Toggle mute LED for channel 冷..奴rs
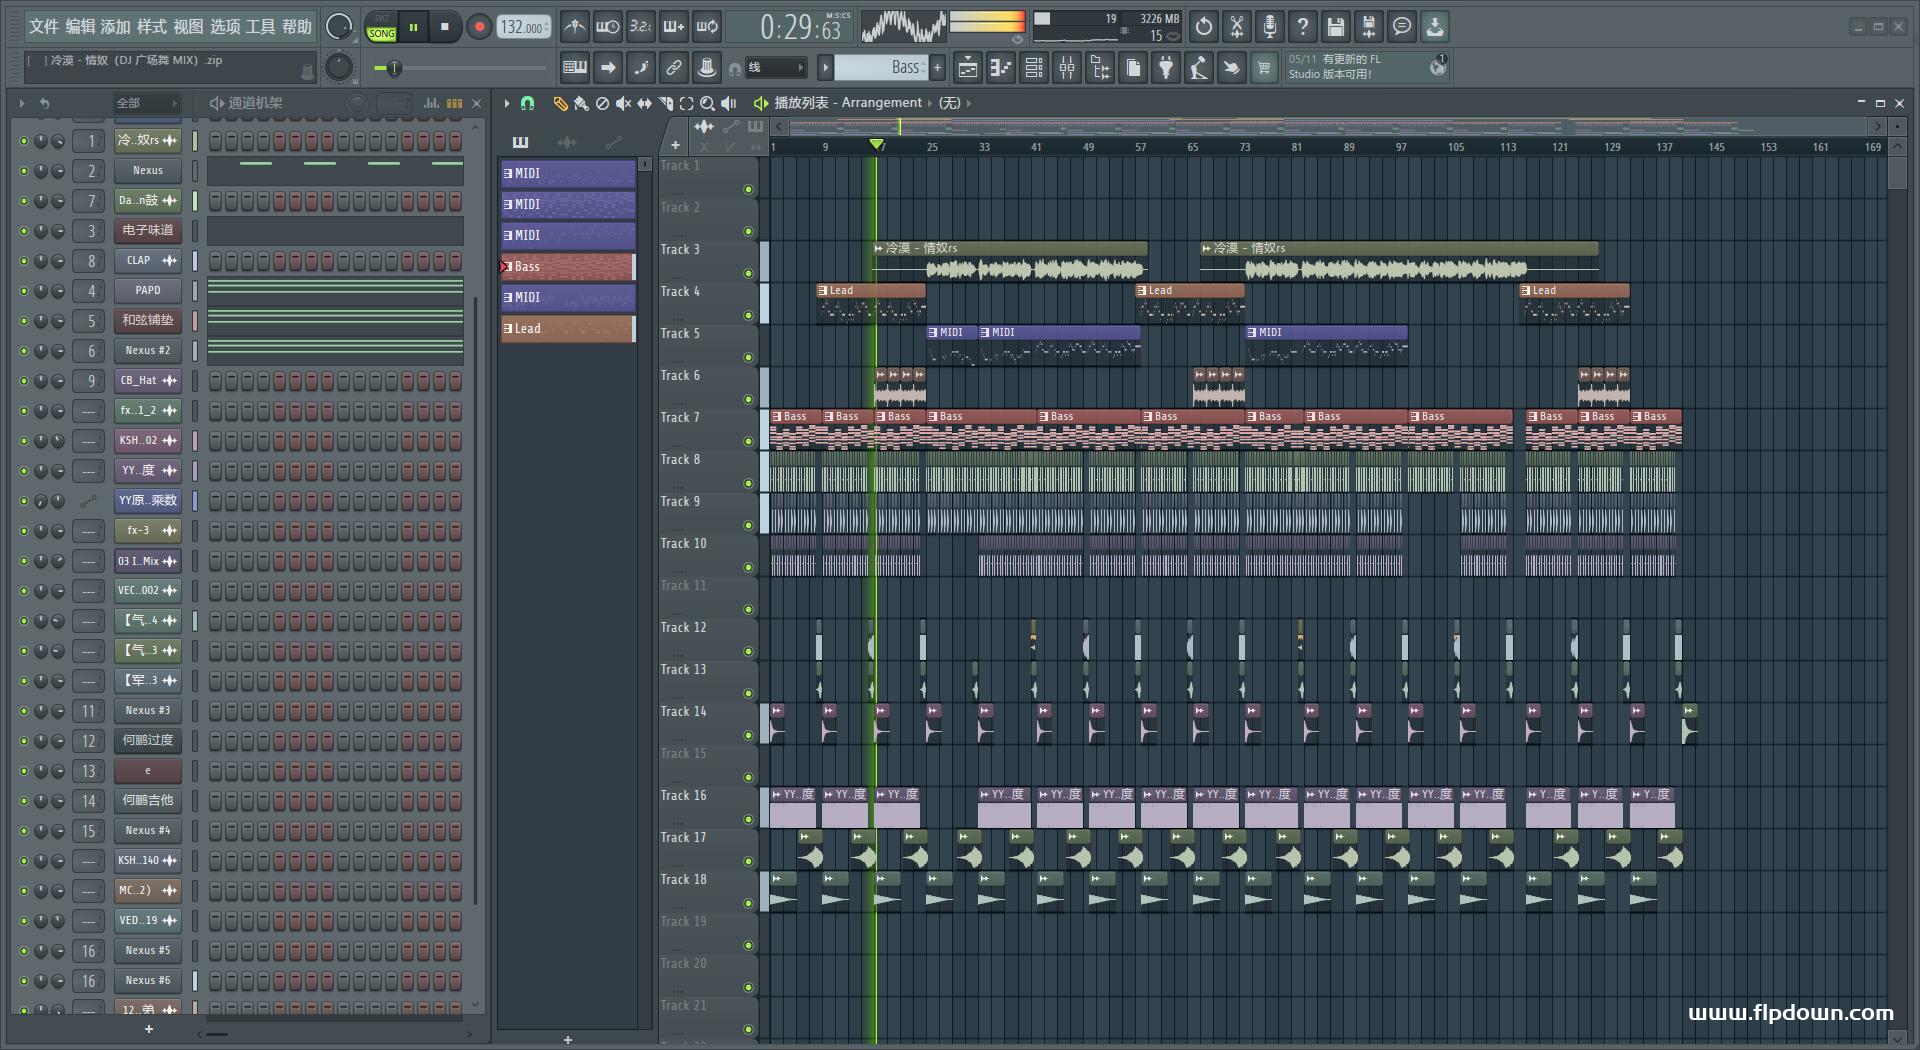This screenshot has width=1920, height=1050. 23,141
